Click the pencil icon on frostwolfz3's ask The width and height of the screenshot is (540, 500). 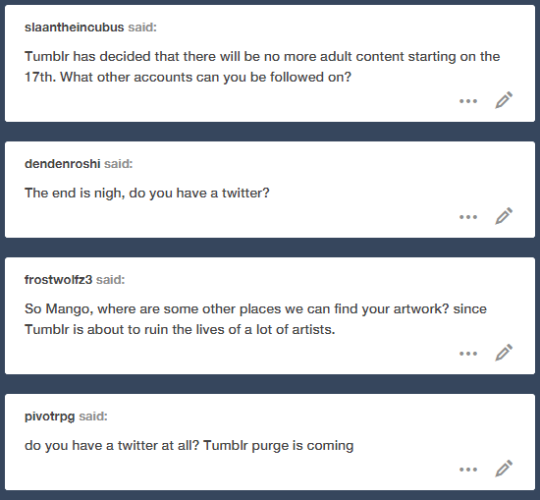click(x=504, y=353)
